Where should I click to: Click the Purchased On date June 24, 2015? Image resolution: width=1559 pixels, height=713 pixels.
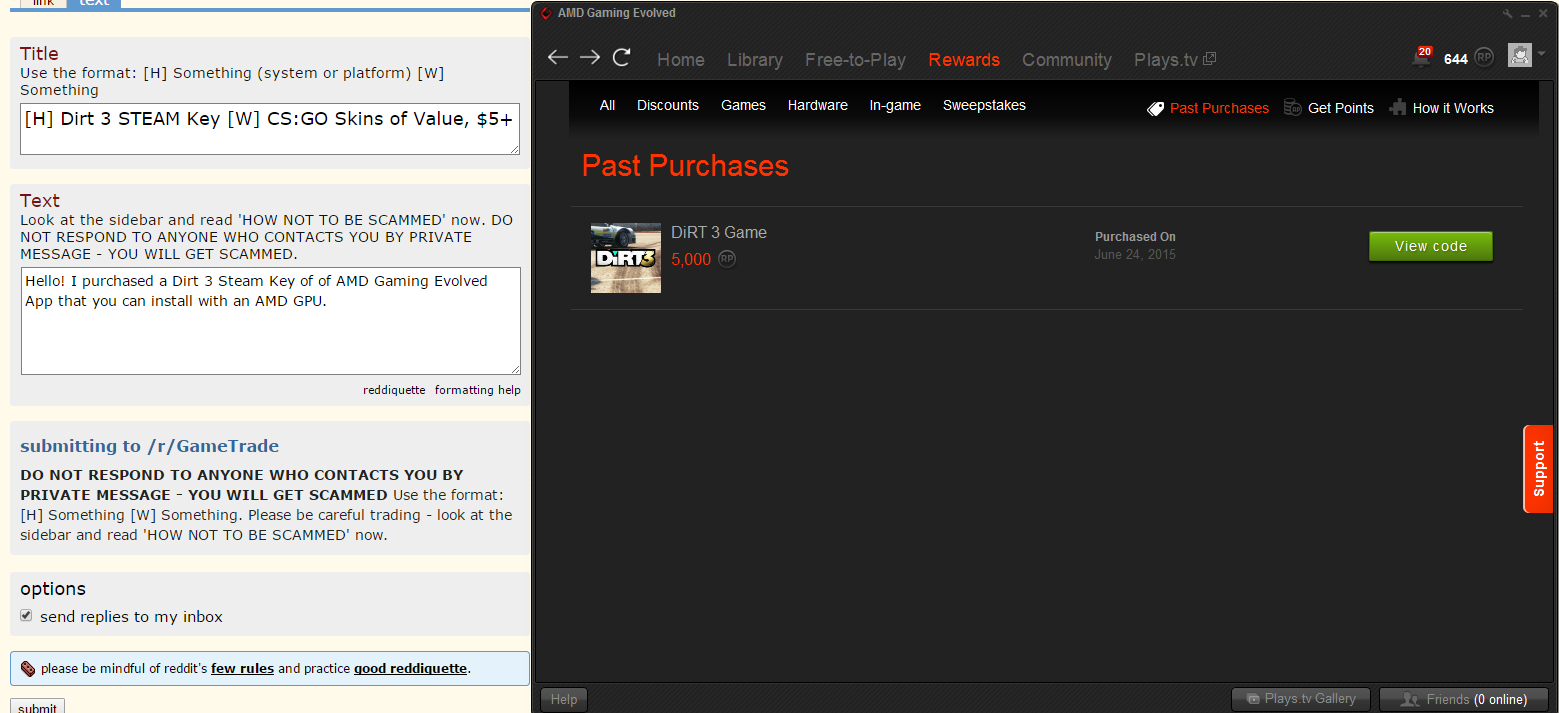[x=1135, y=254]
